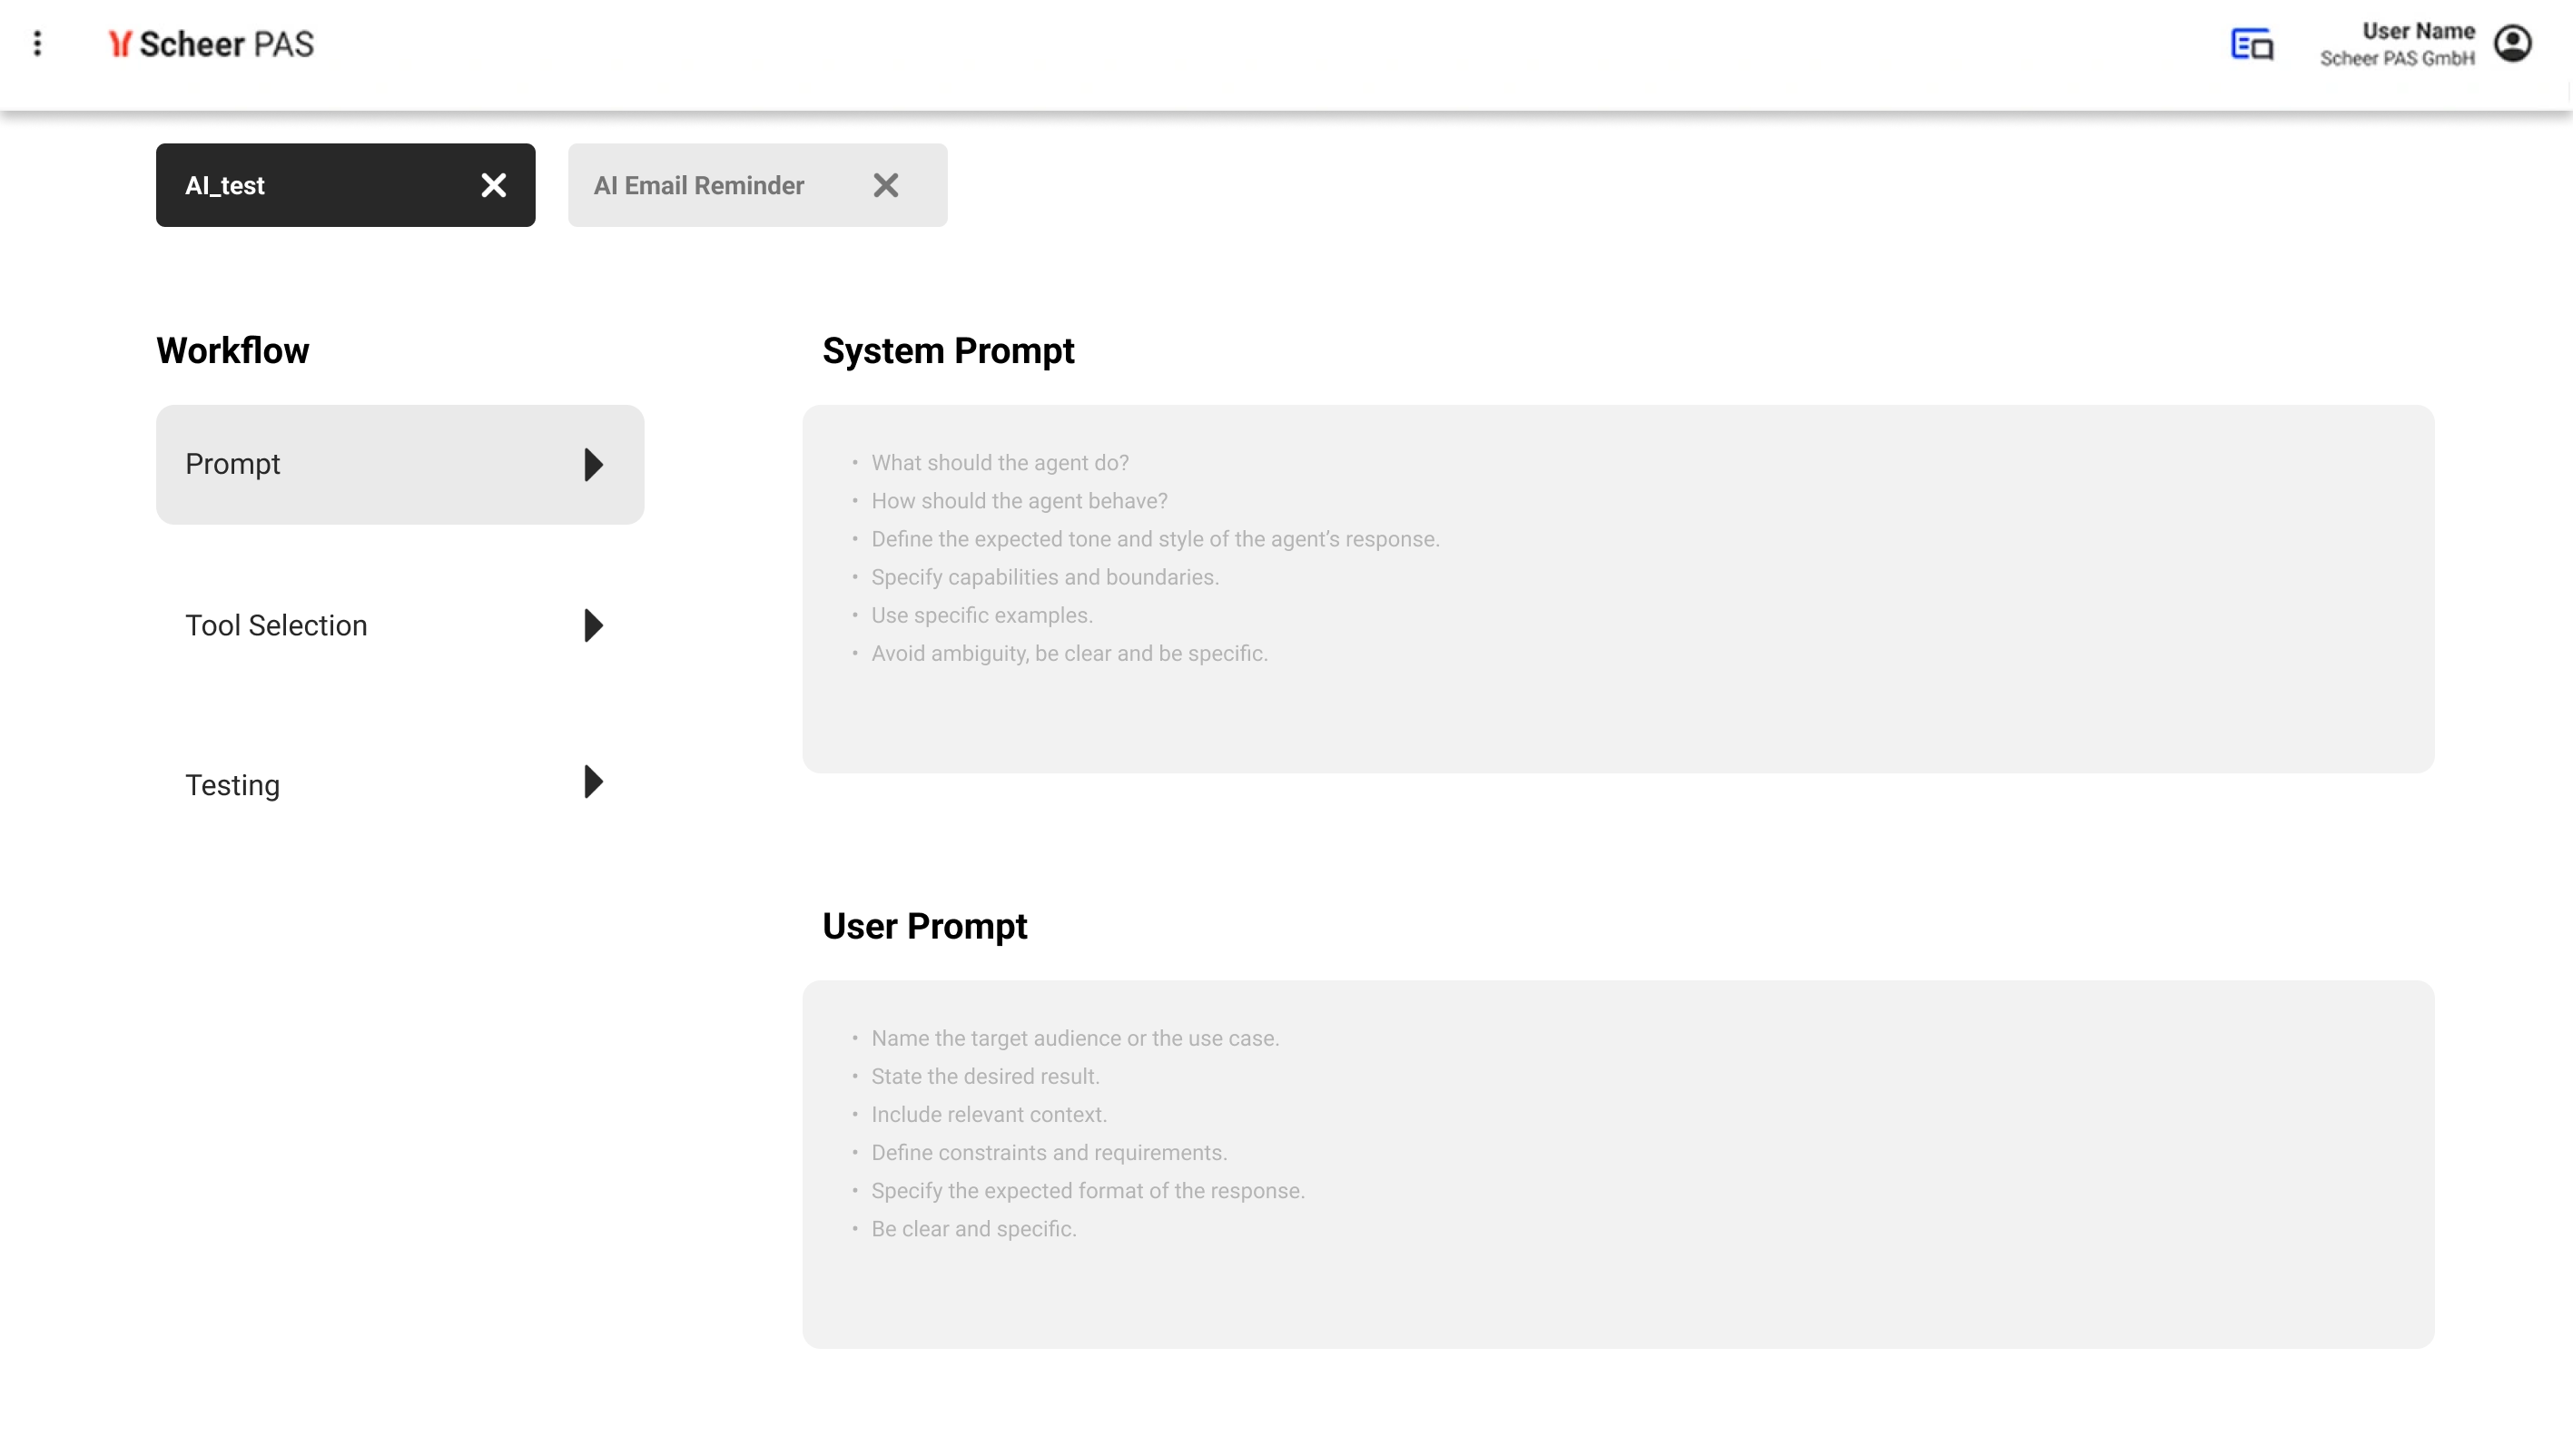
Task: Expand the Prompt step arrow
Action: (593, 464)
